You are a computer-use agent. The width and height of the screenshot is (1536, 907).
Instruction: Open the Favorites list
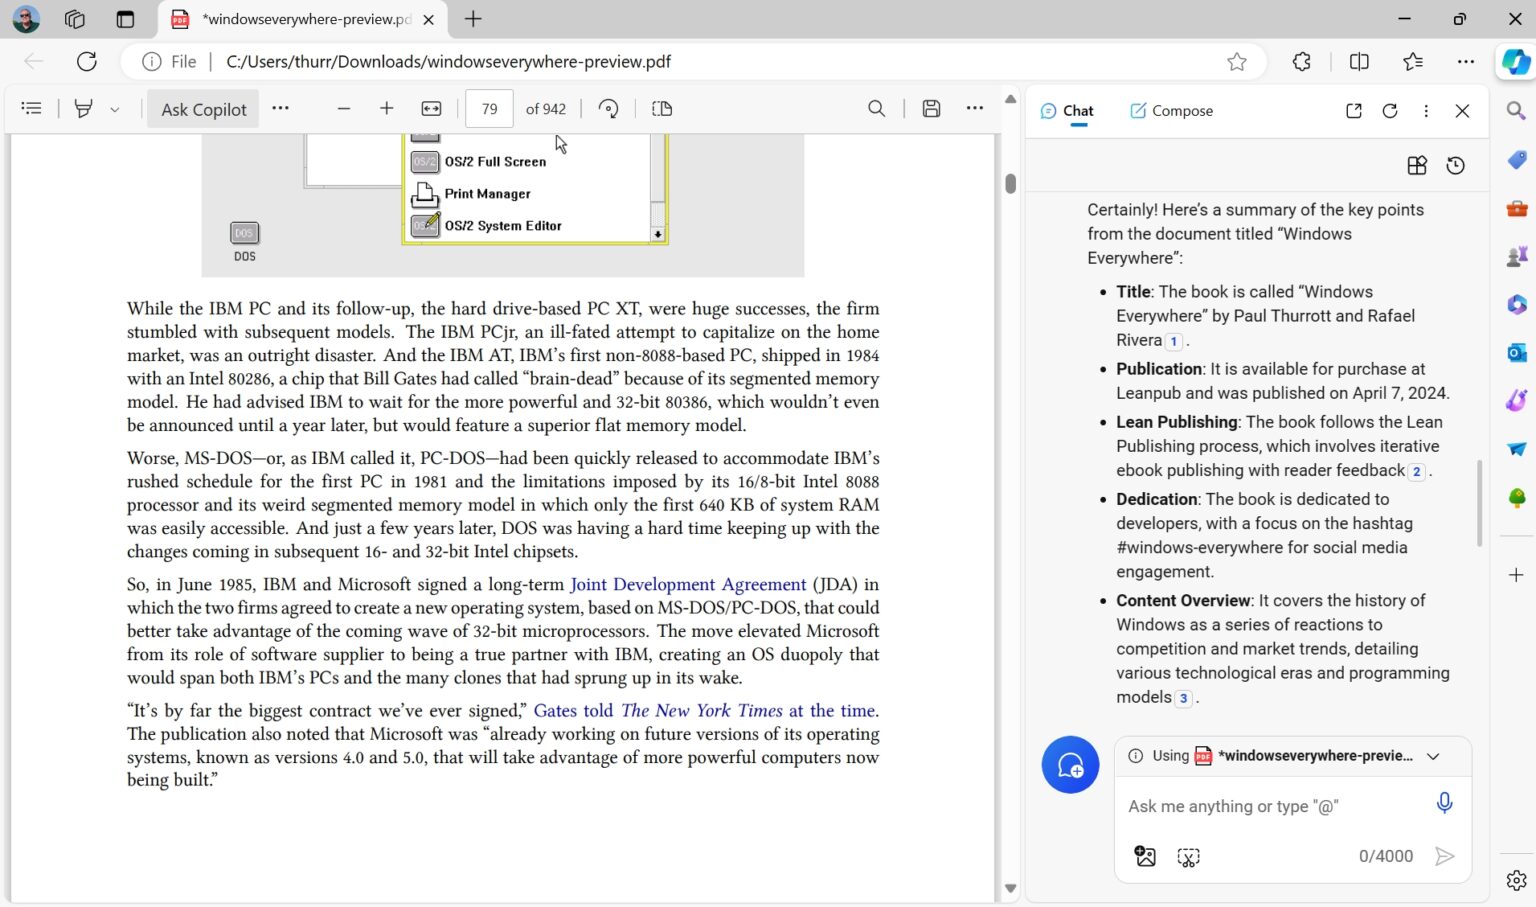[1413, 61]
